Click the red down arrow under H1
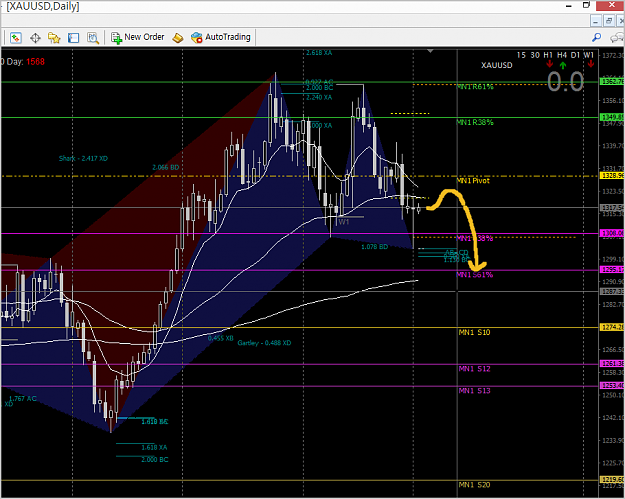 point(550,64)
